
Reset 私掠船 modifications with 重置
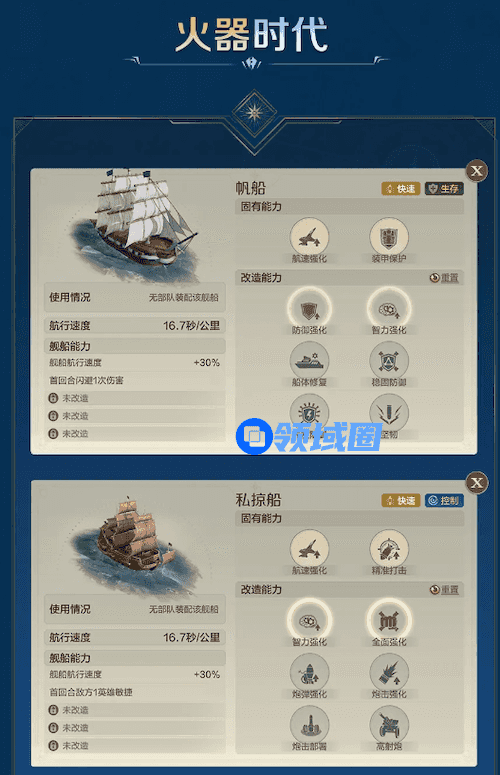tap(444, 590)
